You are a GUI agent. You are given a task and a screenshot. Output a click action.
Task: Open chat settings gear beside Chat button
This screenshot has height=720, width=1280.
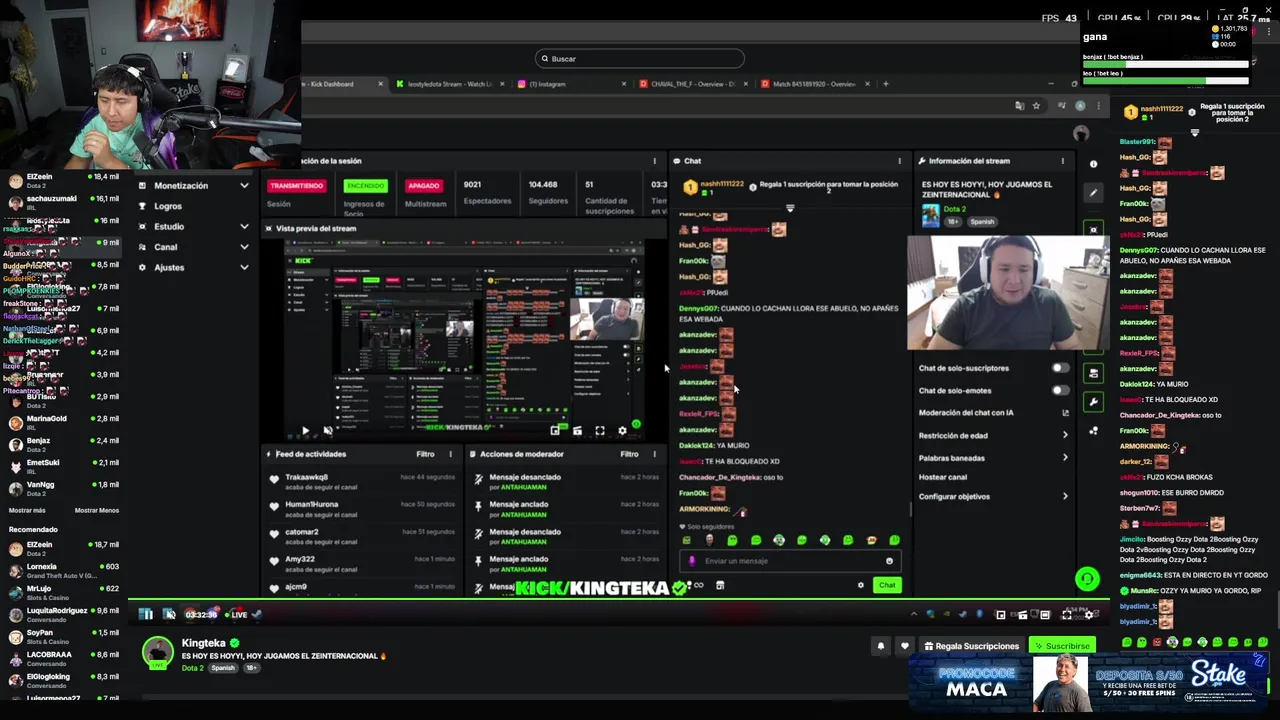coord(861,585)
